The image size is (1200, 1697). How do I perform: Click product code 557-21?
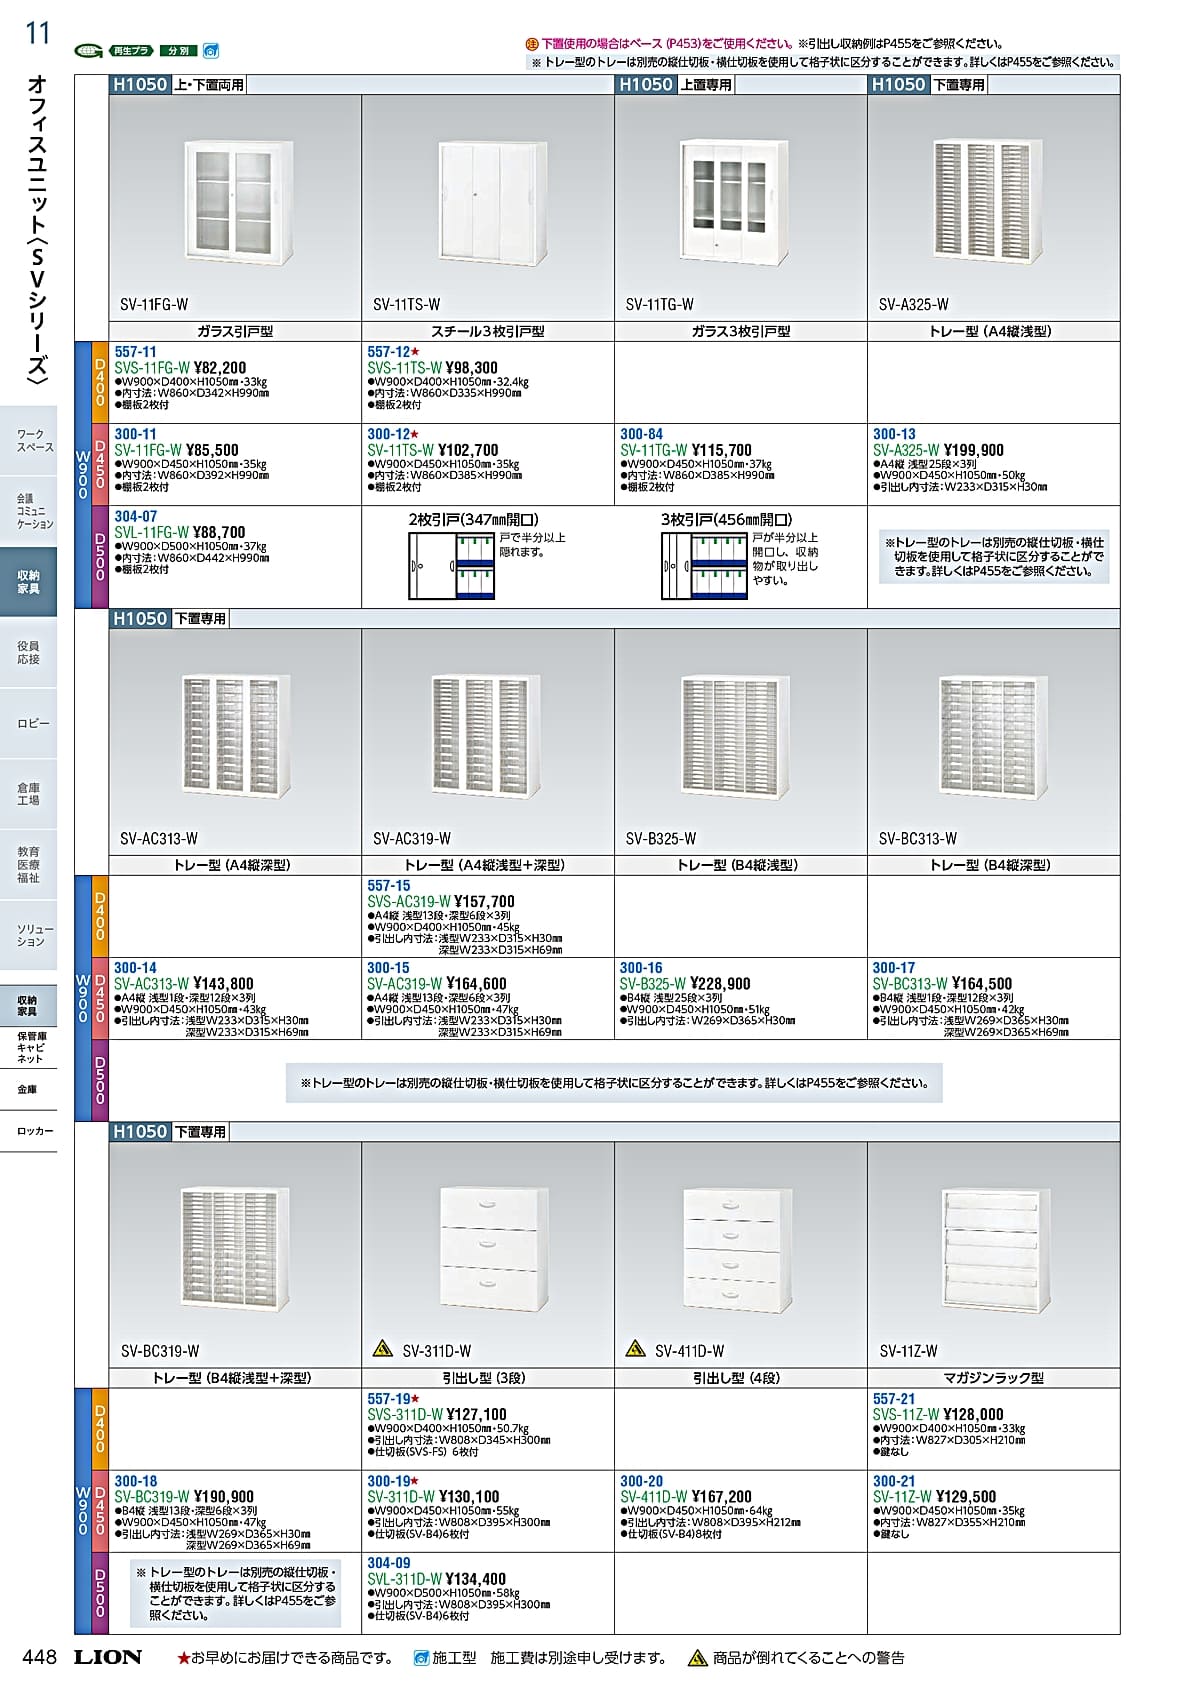[x=894, y=1399]
